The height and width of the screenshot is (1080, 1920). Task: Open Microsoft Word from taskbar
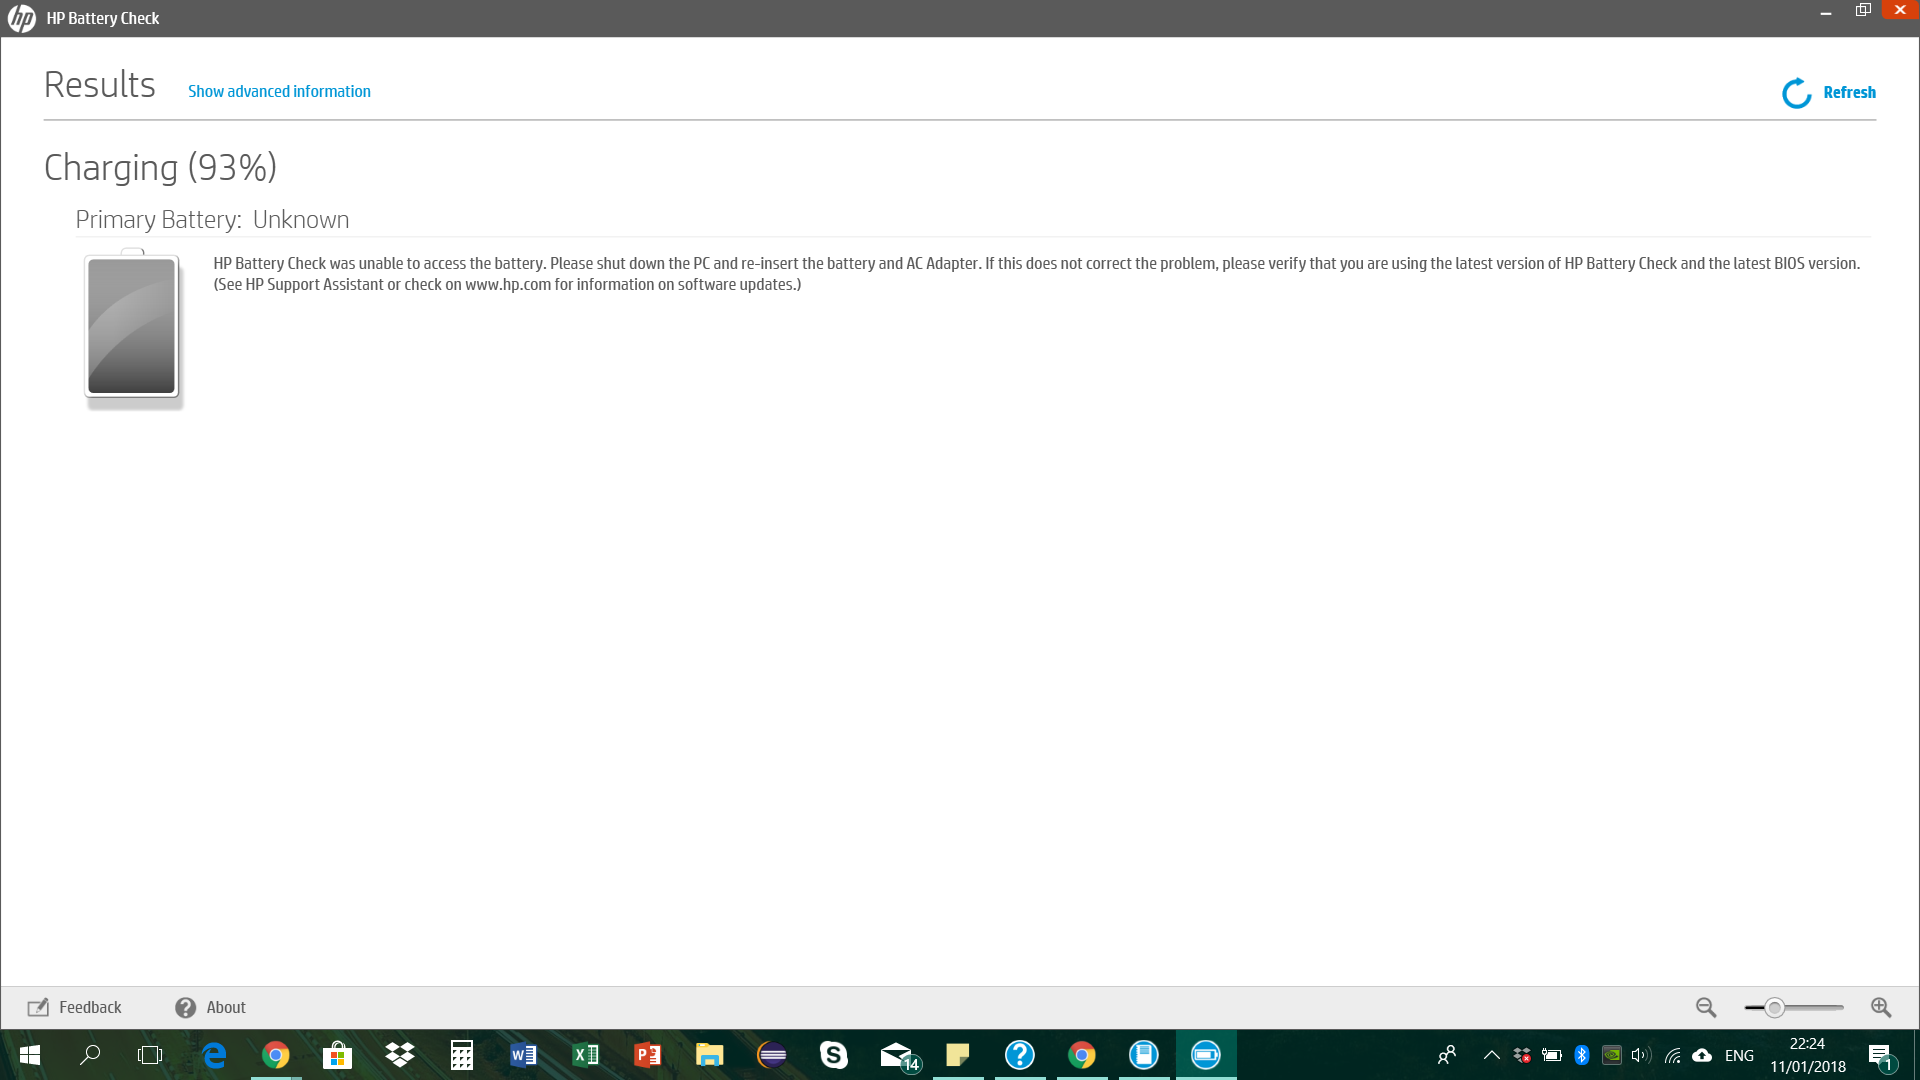click(523, 1054)
